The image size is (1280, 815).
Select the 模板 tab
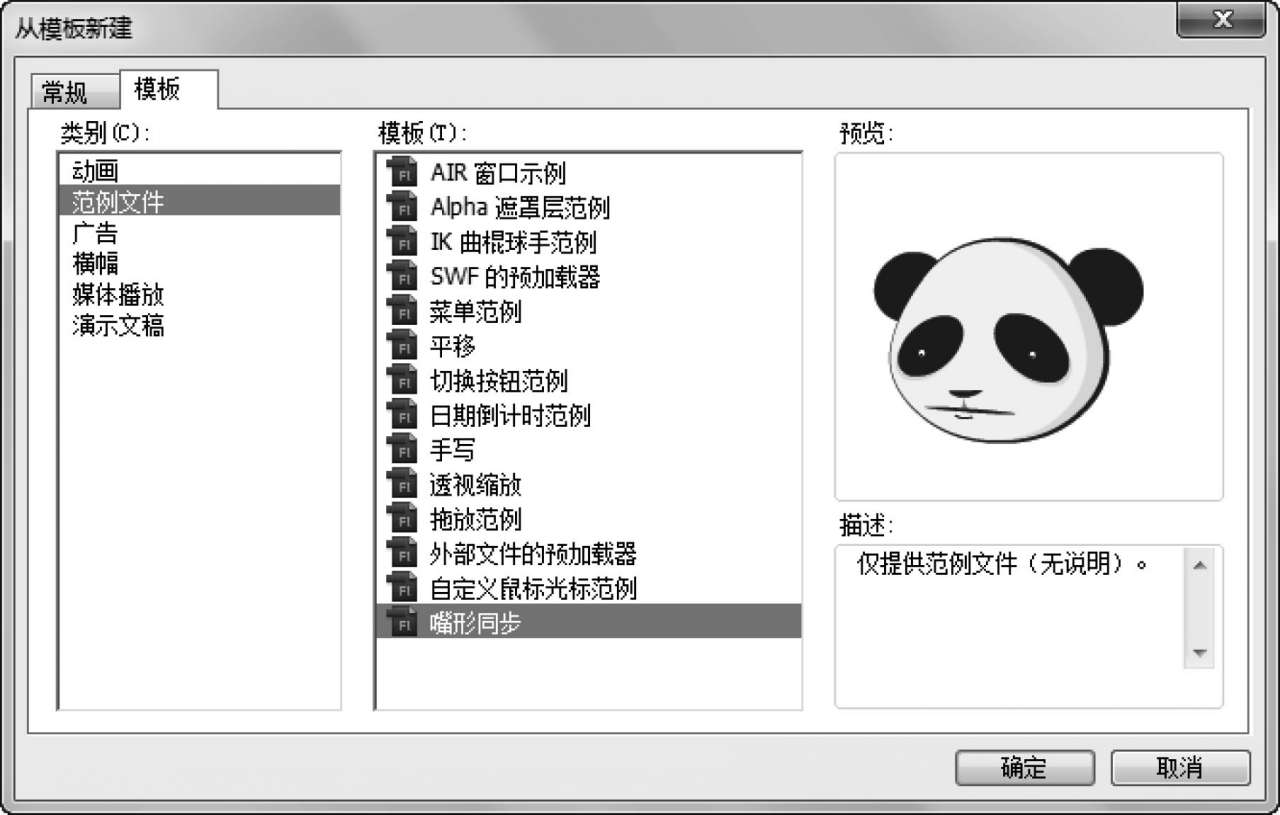point(158,89)
